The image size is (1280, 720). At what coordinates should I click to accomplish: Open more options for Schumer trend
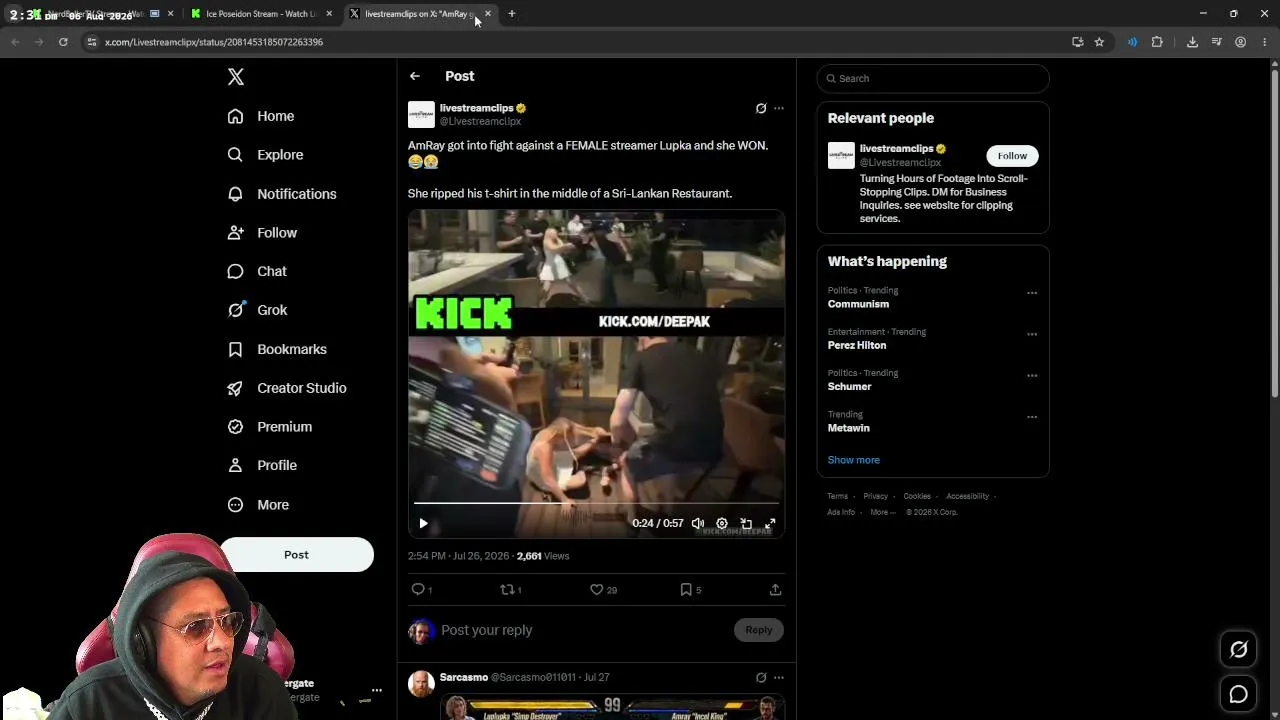1032,376
